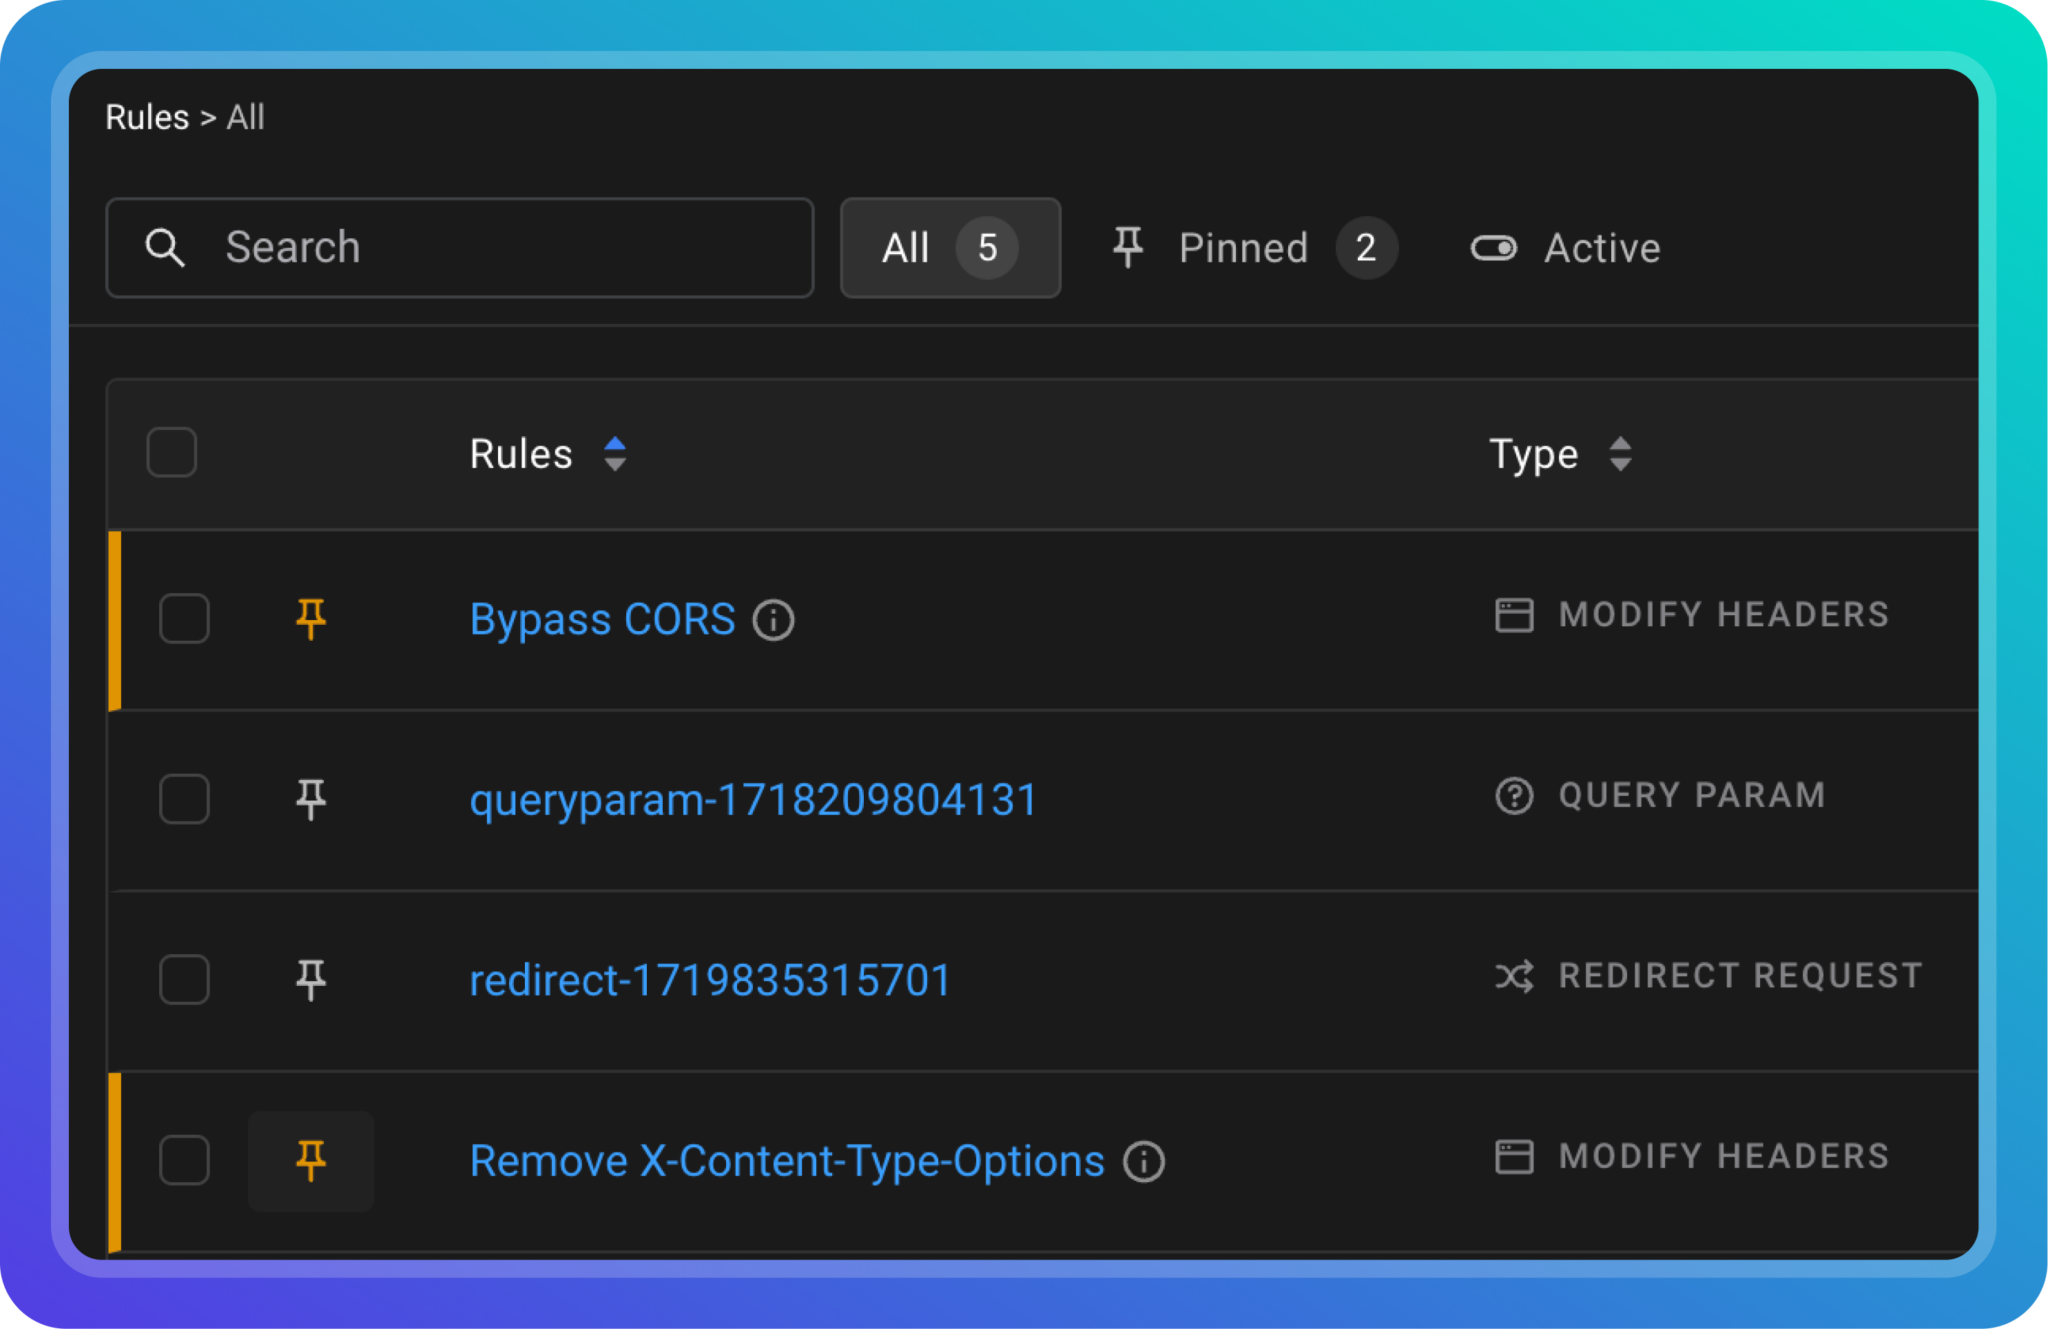Sort the list by Rules column
The width and height of the screenshot is (2048, 1329).
click(x=616, y=454)
